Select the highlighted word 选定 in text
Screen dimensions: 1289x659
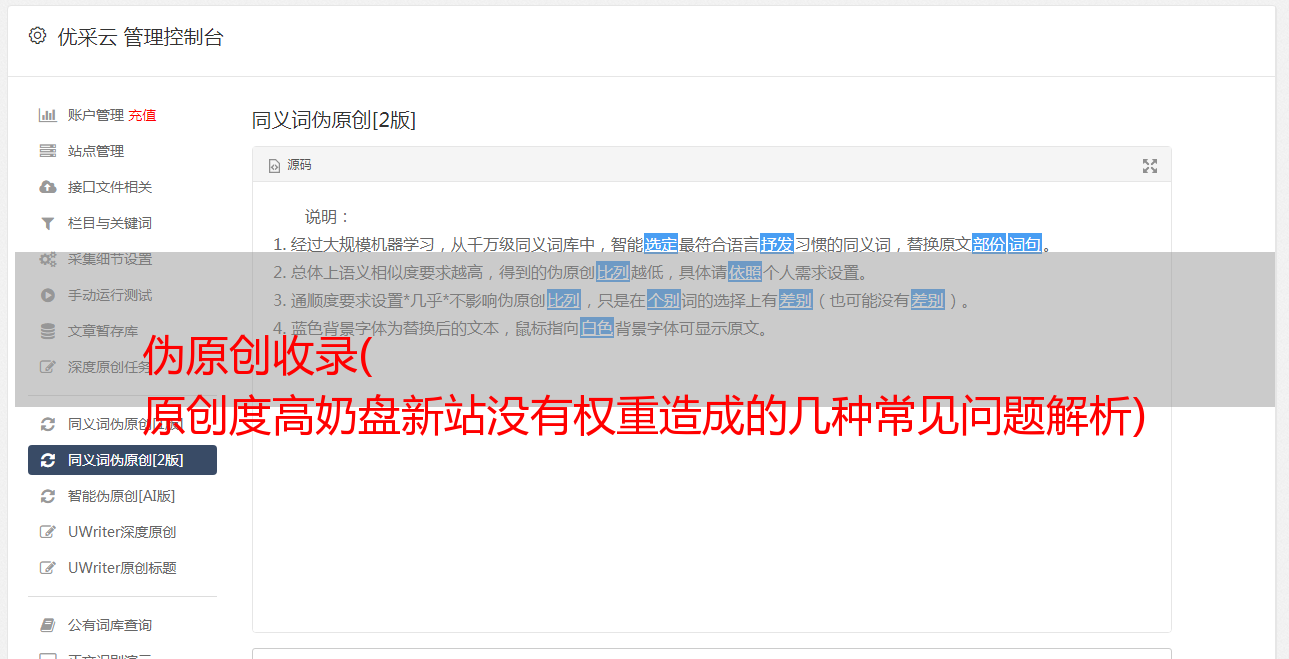tap(661, 244)
